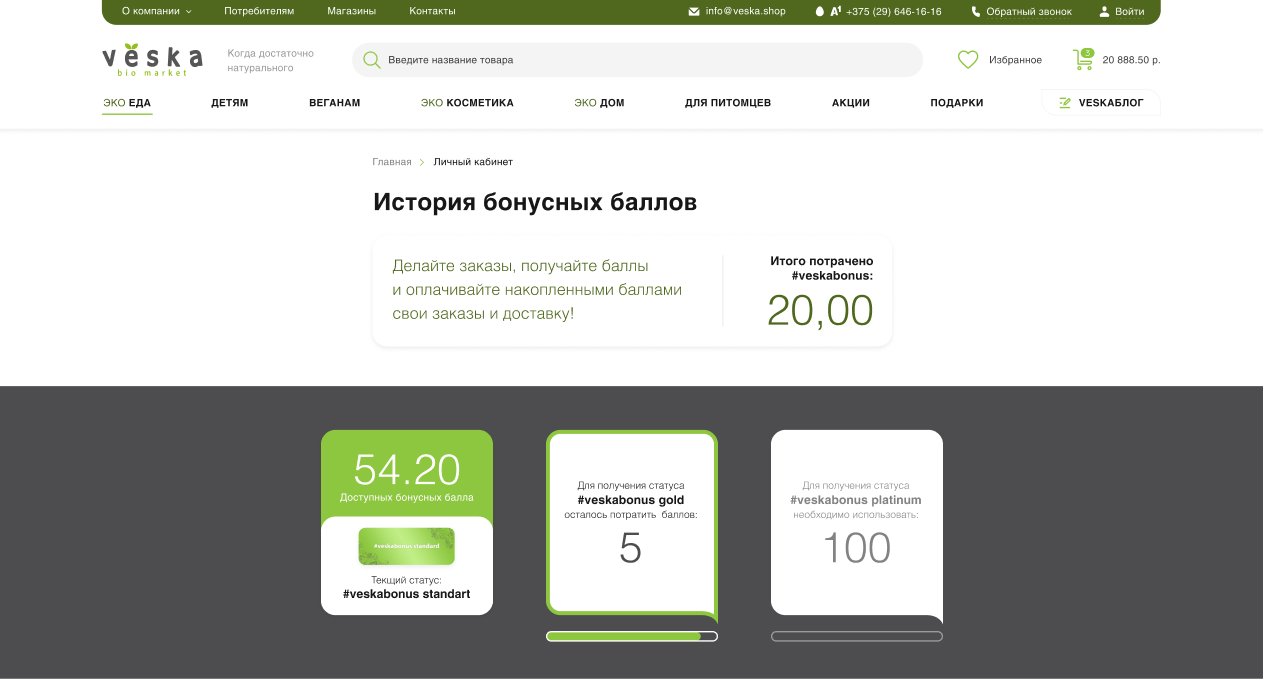Click the callback phone icon
Image resolution: width=1263 pixels, height=697 pixels.
976,12
